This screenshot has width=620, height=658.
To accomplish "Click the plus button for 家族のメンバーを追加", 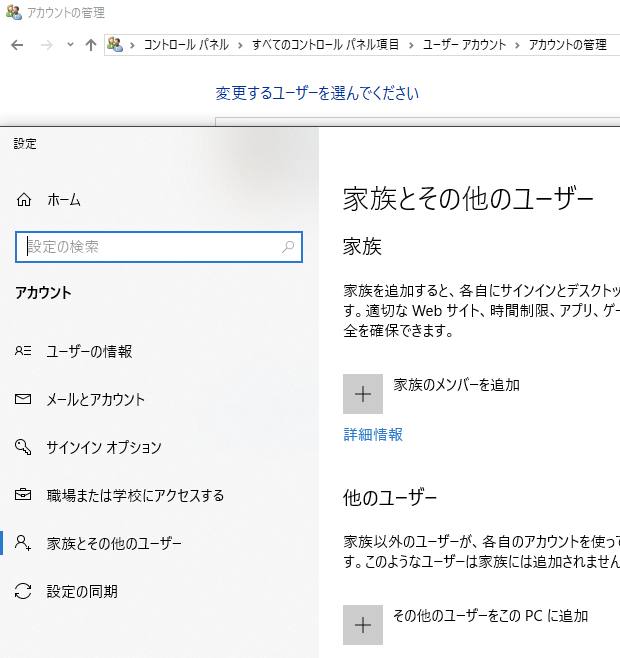I will click(363, 394).
